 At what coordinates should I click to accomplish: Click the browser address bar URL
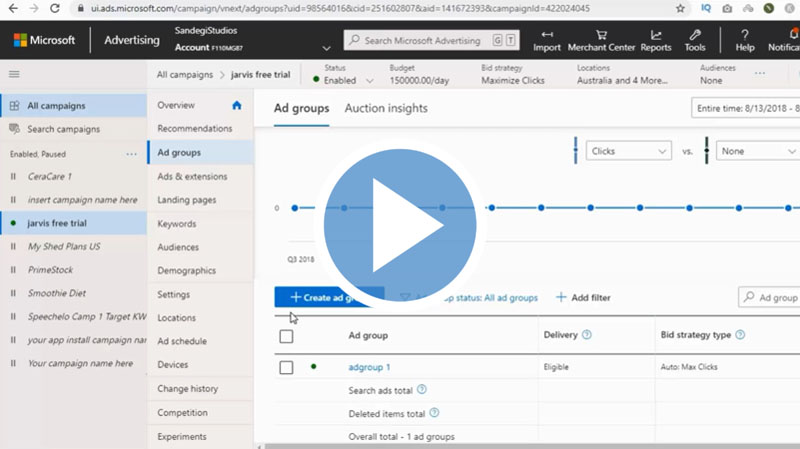[x=340, y=8]
